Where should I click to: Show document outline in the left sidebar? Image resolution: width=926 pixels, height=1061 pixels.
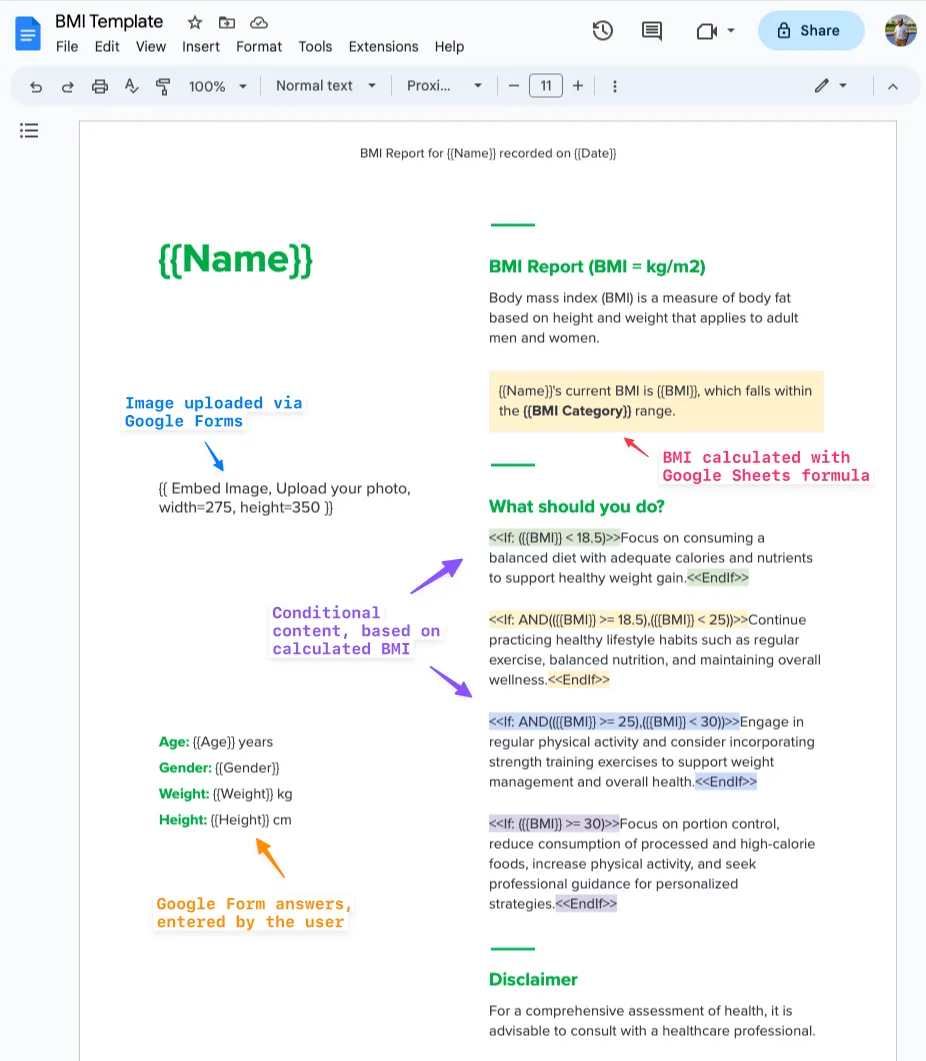[x=30, y=131]
